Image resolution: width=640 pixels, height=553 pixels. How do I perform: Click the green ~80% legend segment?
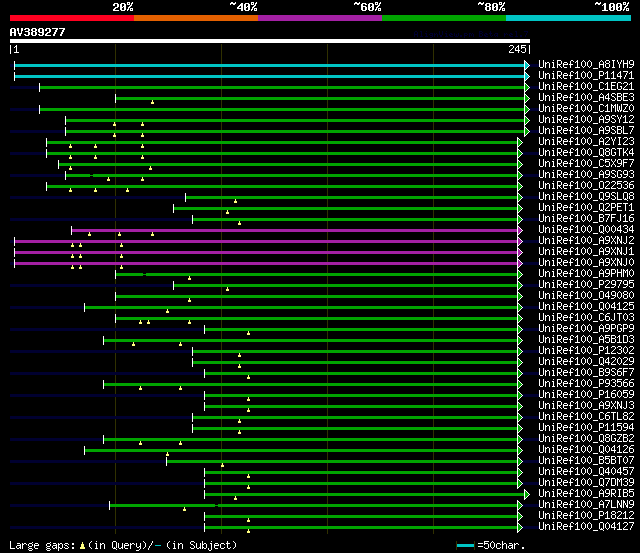[x=444, y=18]
